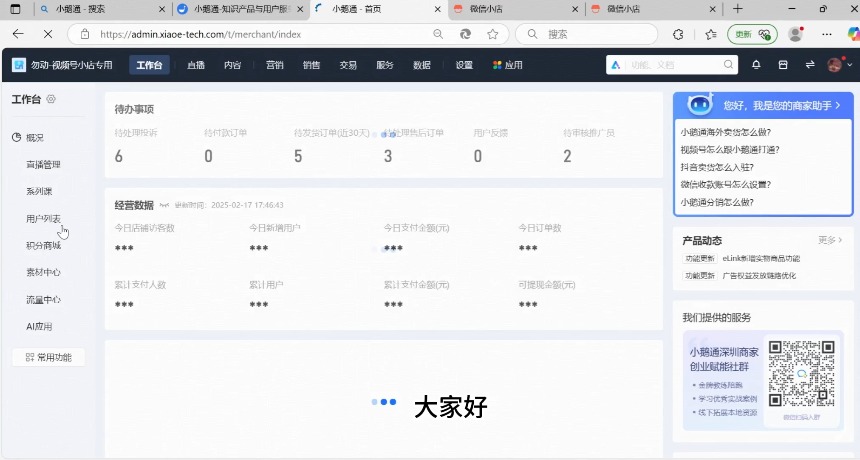Toggle visibility eye beside 经营数据

point(164,205)
